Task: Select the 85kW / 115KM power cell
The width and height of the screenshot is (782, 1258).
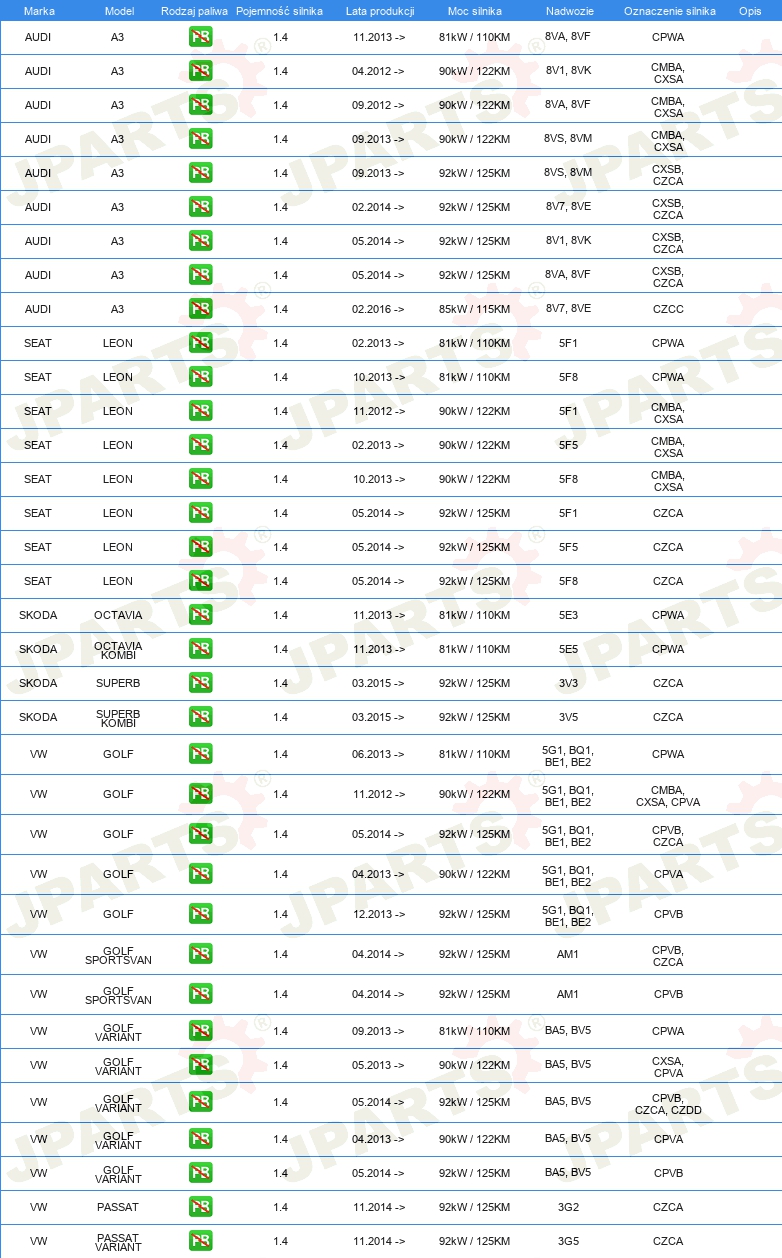Action: 475,309
